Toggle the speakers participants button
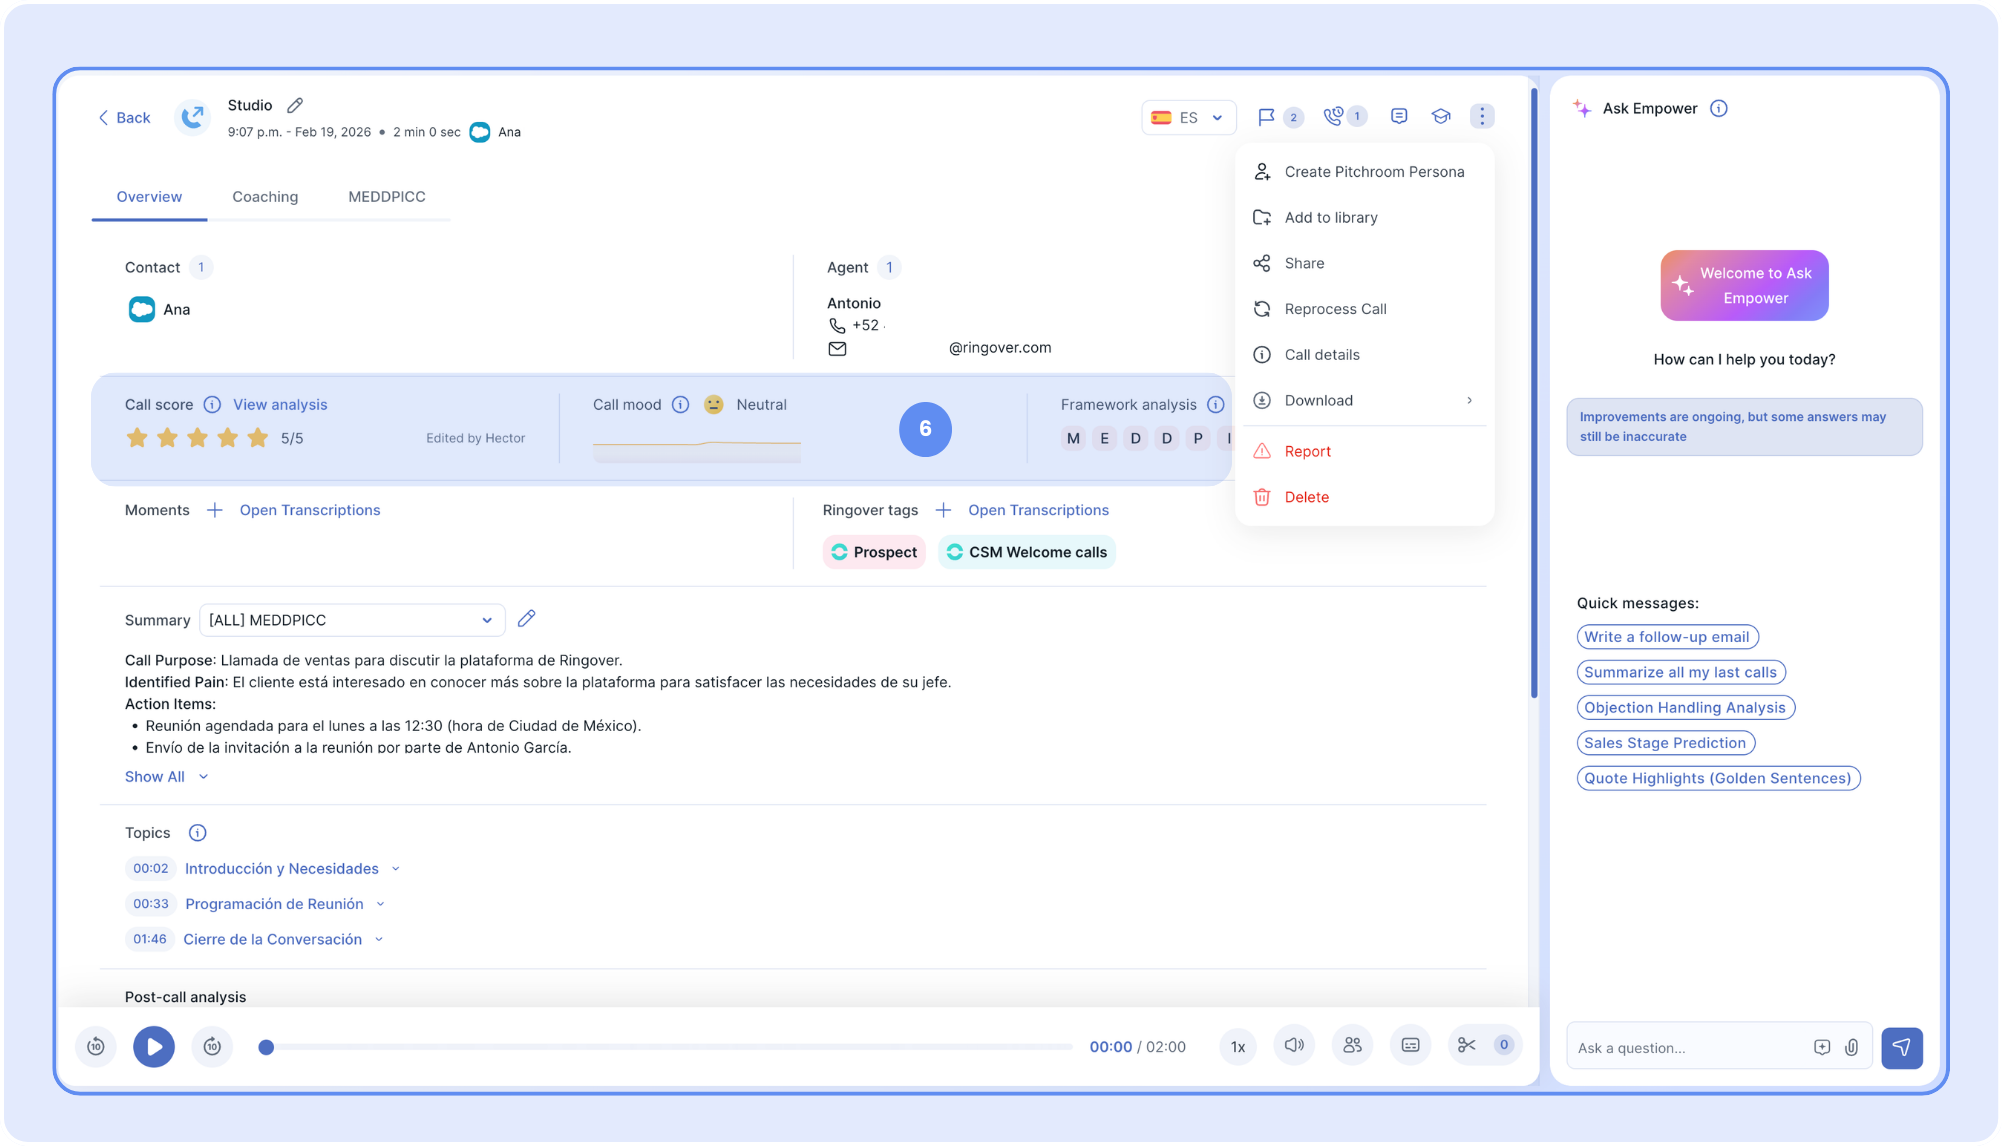 click(1352, 1045)
